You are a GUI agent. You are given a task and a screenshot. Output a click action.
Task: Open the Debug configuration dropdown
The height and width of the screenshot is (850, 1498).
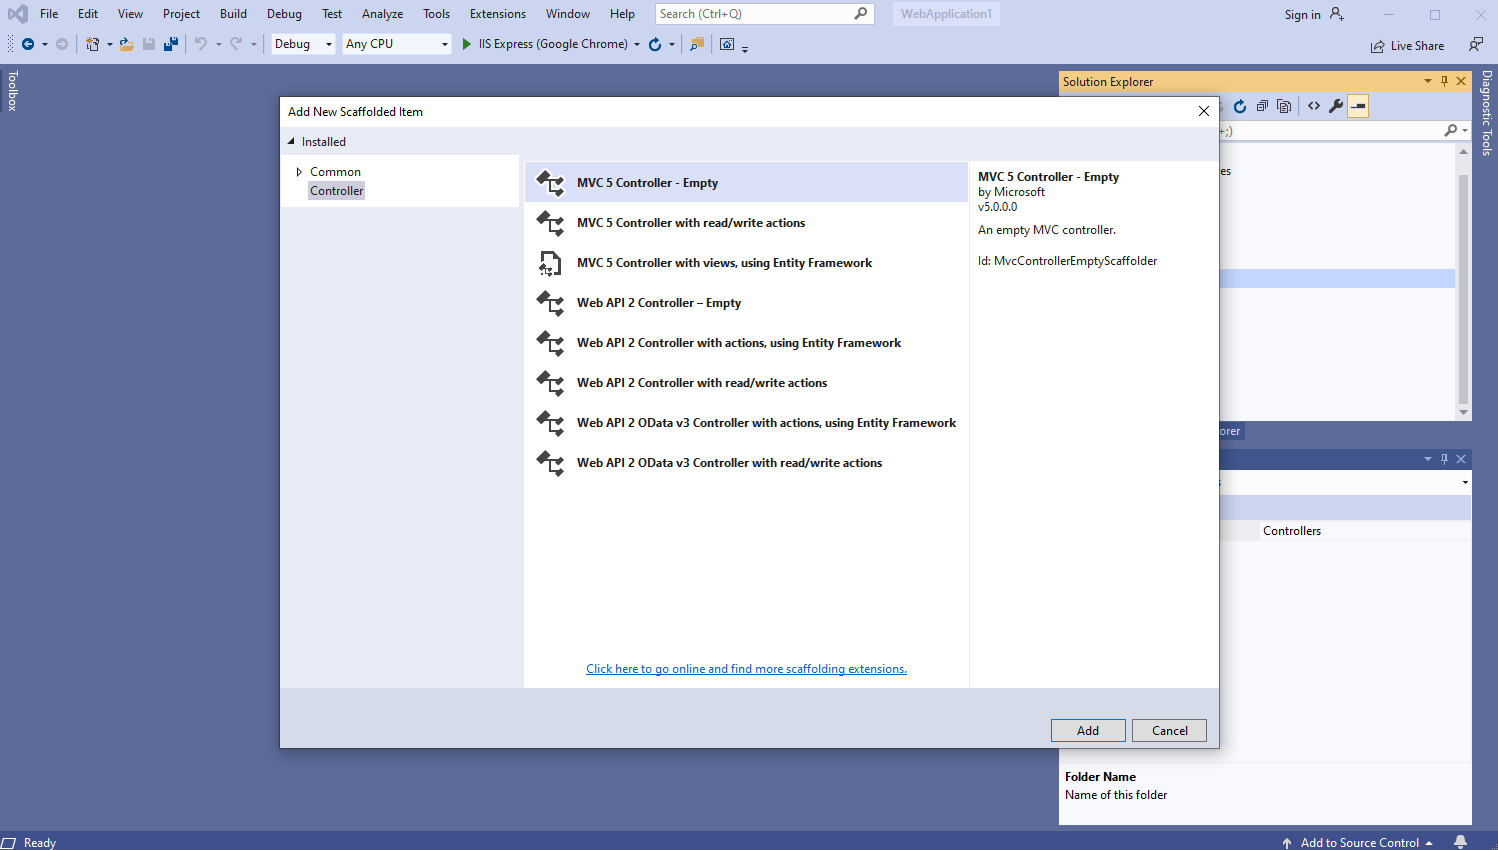pyautogui.click(x=303, y=44)
